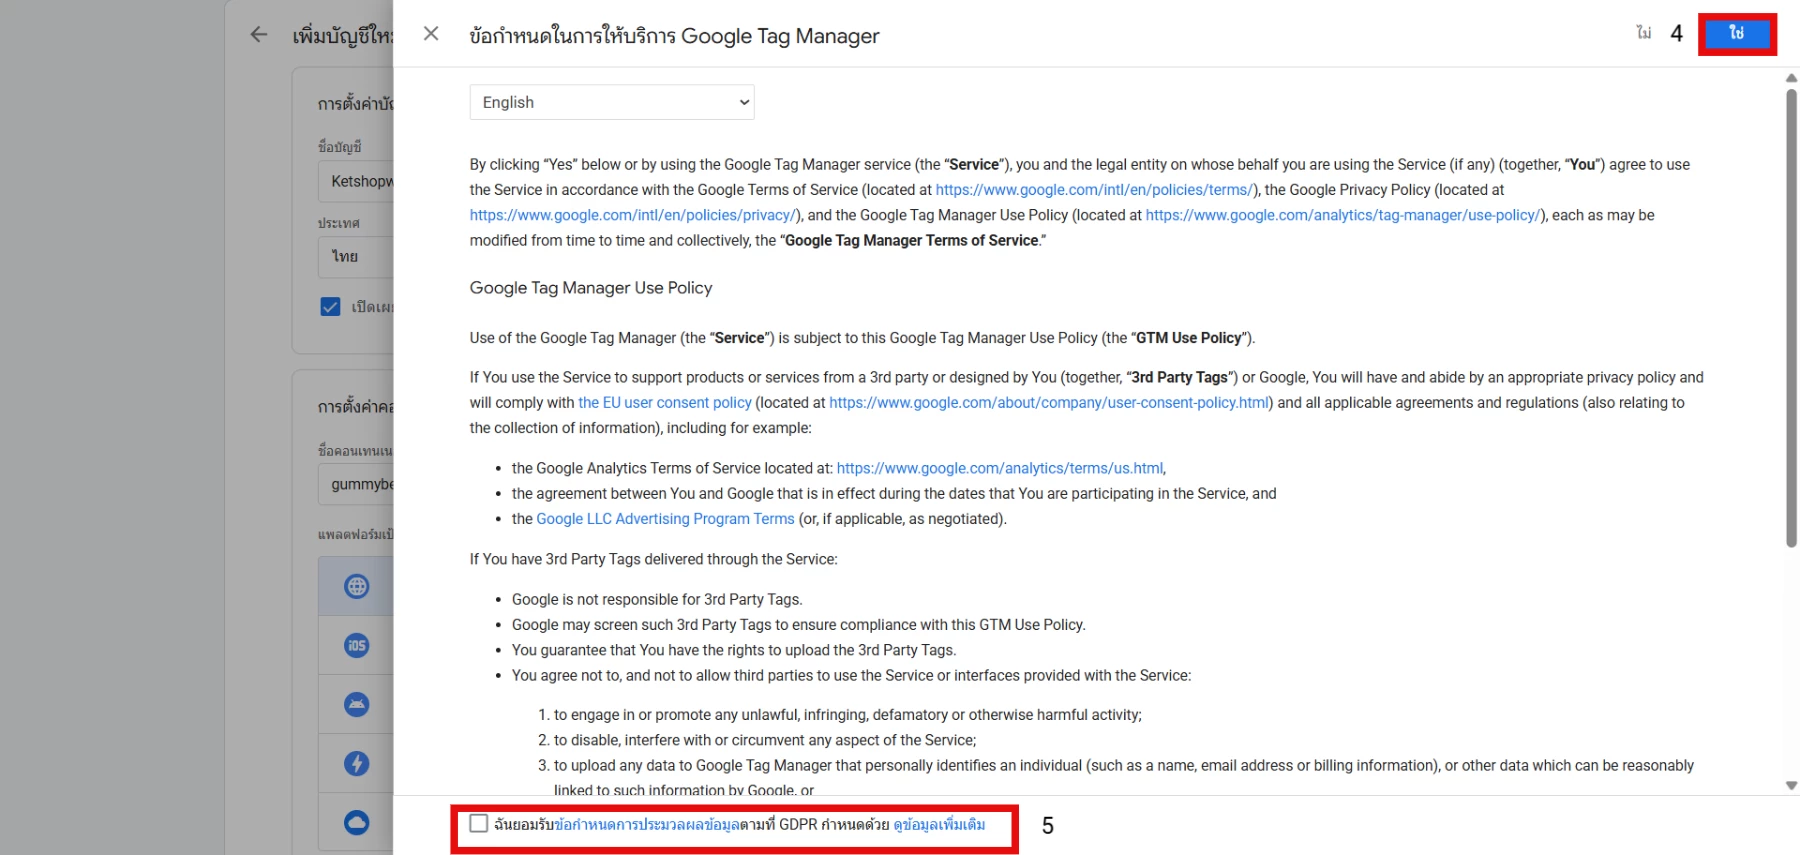Select the Web platform globe icon
Screen dimensions: 1800x855
pyautogui.click(x=356, y=587)
